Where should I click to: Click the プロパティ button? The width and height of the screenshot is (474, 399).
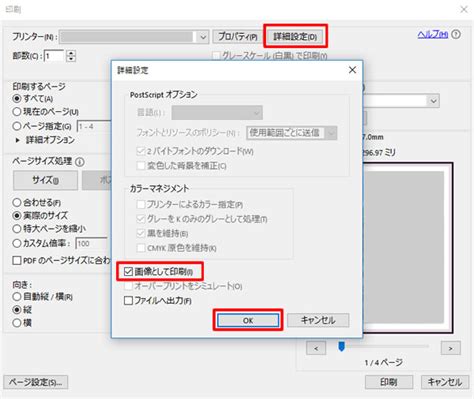point(238,37)
